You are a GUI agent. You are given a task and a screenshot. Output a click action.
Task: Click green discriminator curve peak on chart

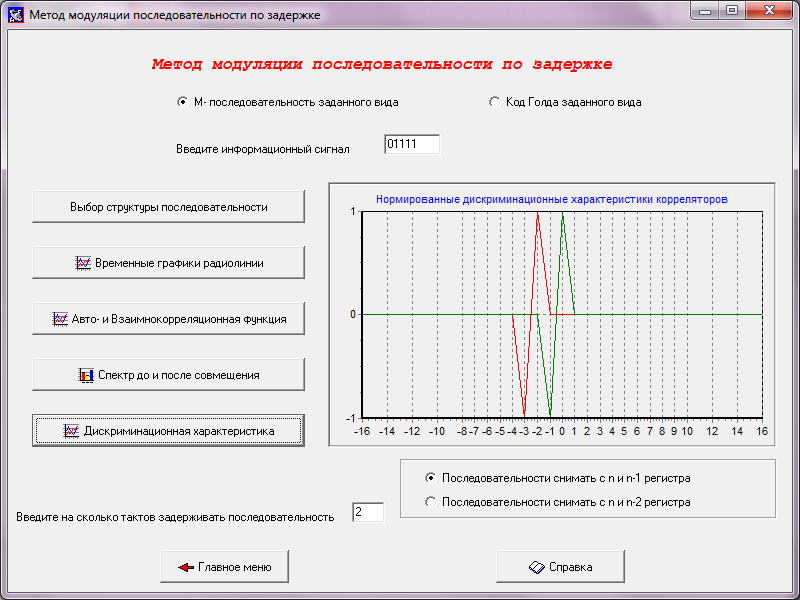click(562, 212)
